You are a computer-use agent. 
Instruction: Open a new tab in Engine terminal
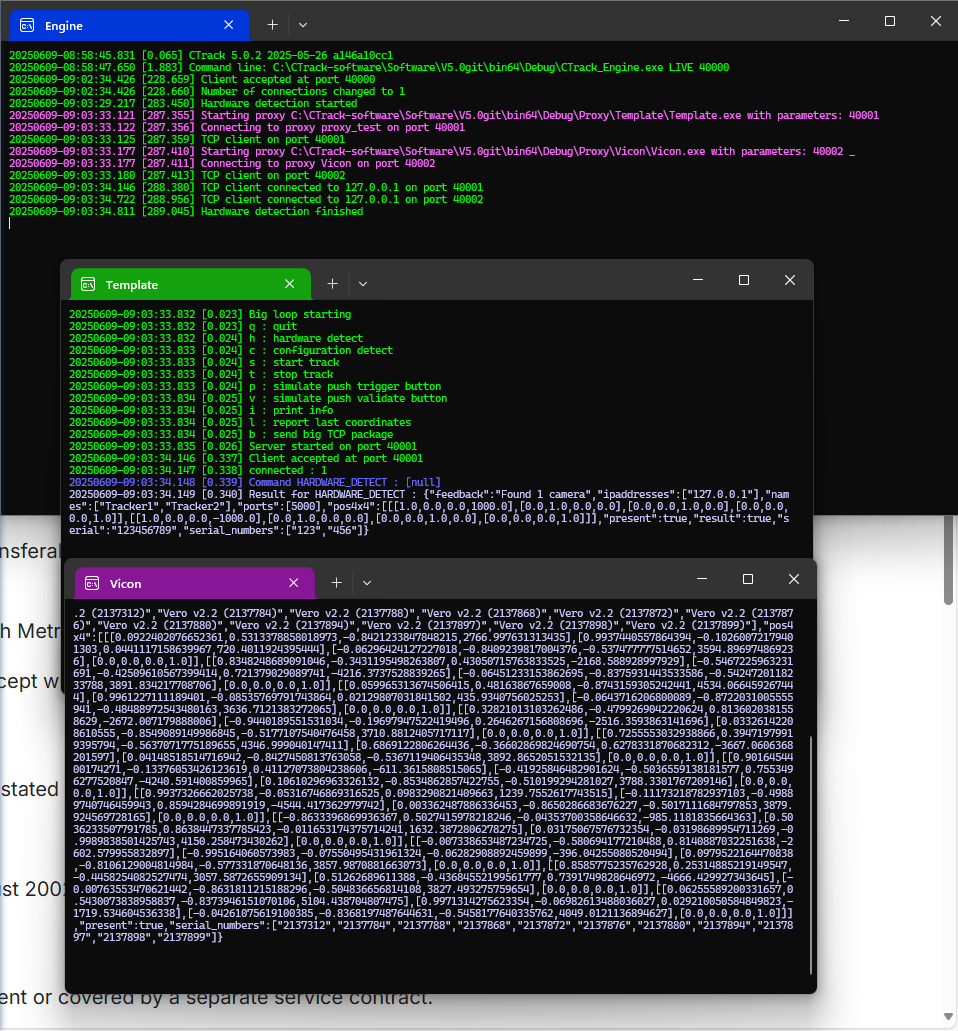pos(272,24)
